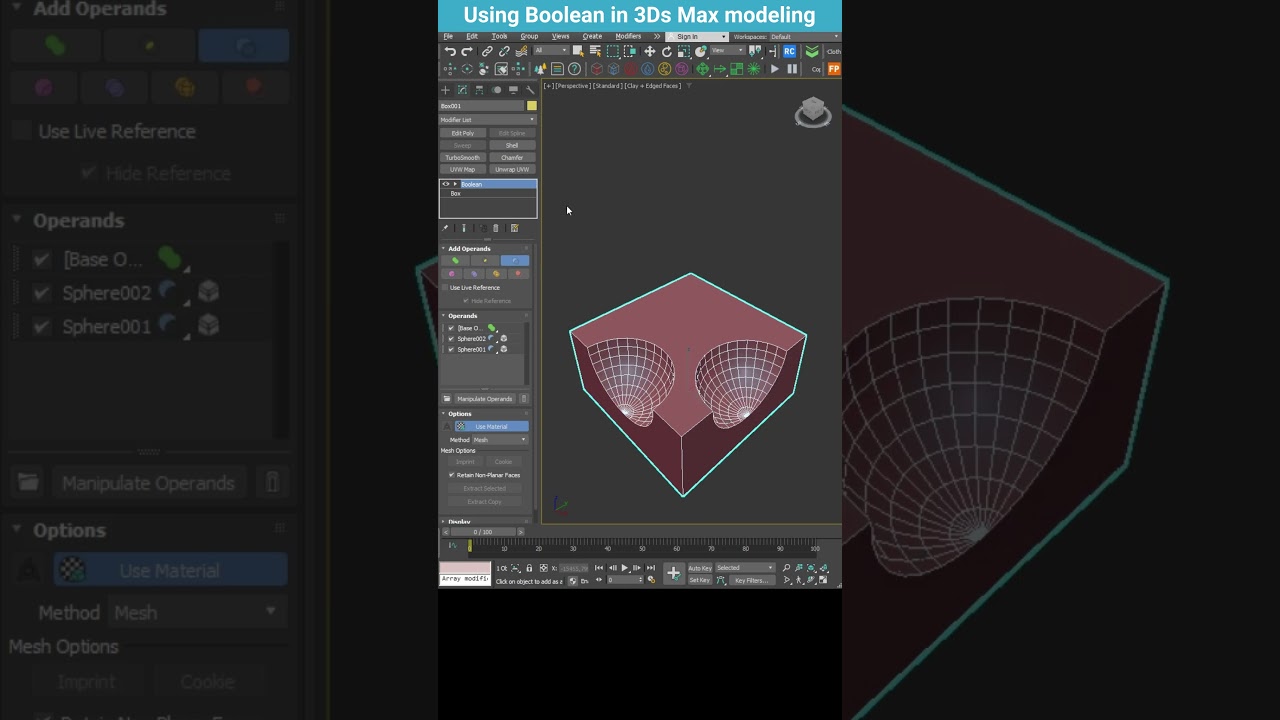Collapse the Add Operands rollout
1280x720 pixels.
click(x=444, y=248)
